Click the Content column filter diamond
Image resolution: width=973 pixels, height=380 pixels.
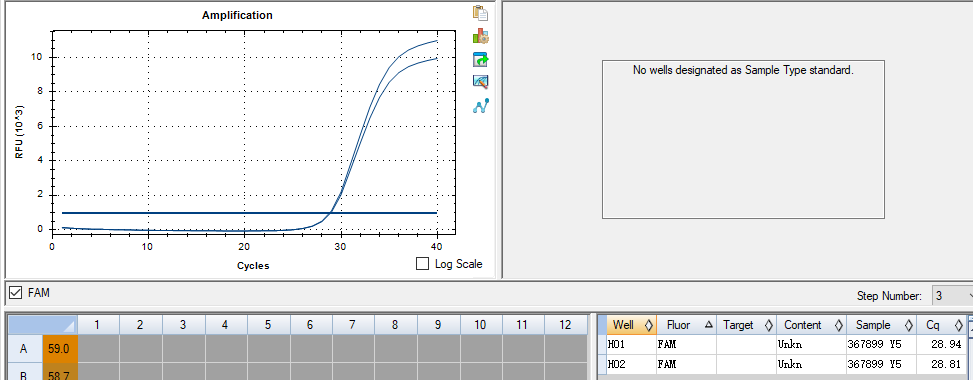click(838, 325)
